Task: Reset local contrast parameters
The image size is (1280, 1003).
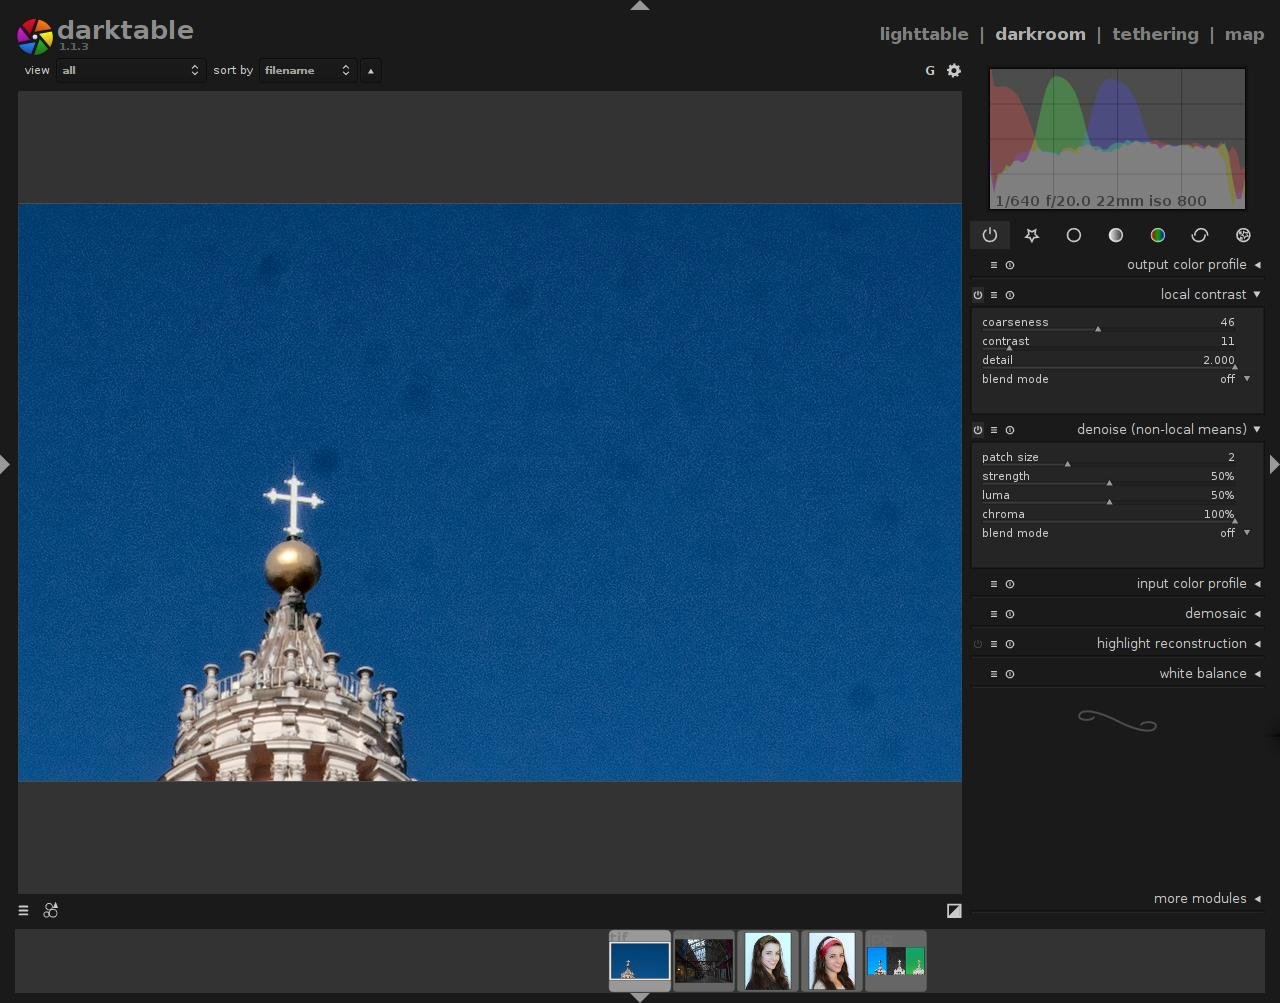Action: coord(1010,295)
